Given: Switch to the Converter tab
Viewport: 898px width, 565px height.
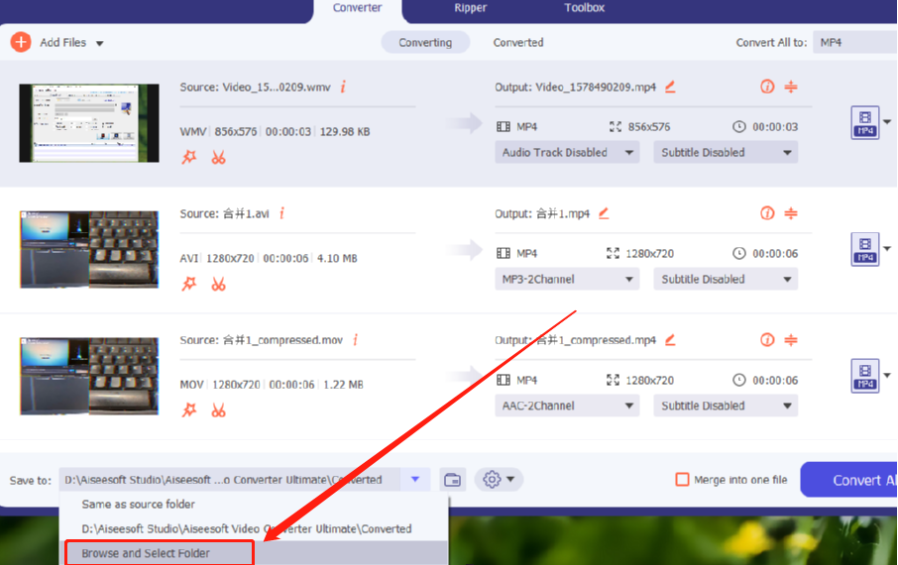Looking at the screenshot, I should tap(357, 8).
